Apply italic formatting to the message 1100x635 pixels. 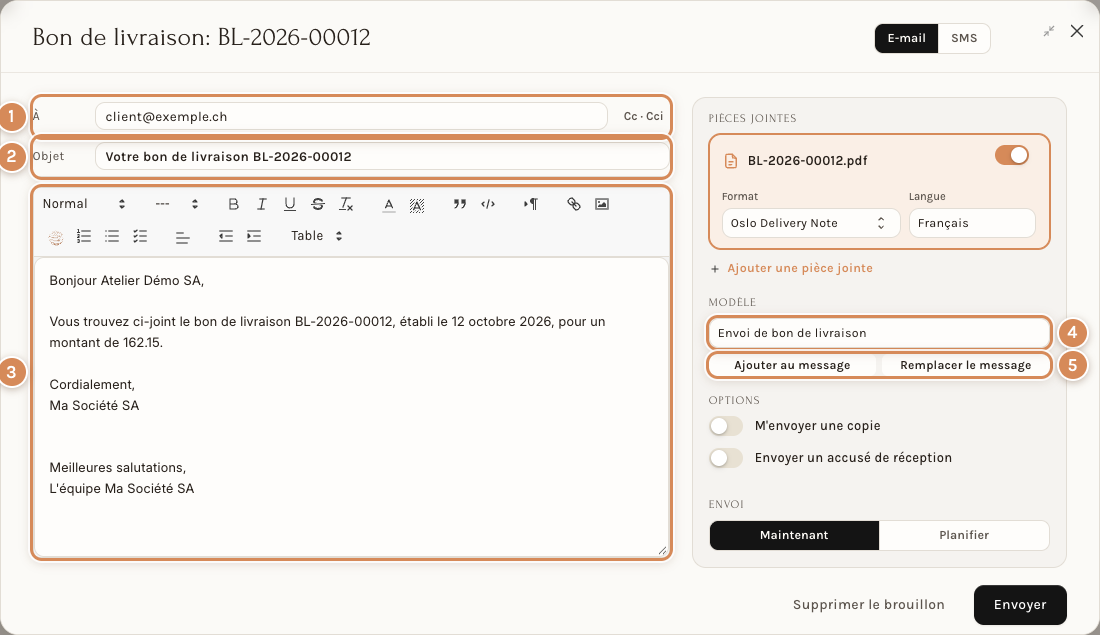[x=262, y=204]
